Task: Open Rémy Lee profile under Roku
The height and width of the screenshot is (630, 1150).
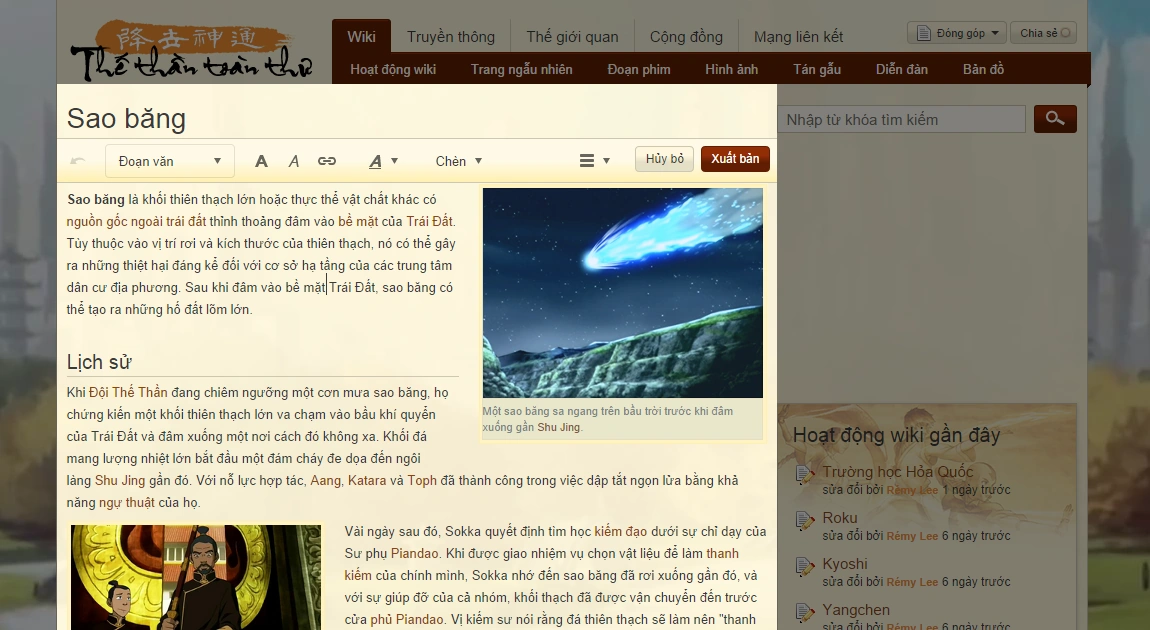Action: 912,536
